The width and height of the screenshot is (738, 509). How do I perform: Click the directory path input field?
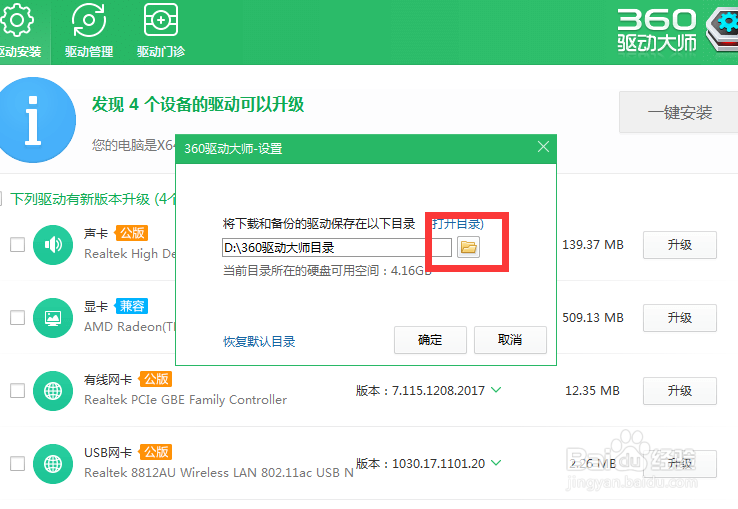pyautogui.click(x=337, y=247)
